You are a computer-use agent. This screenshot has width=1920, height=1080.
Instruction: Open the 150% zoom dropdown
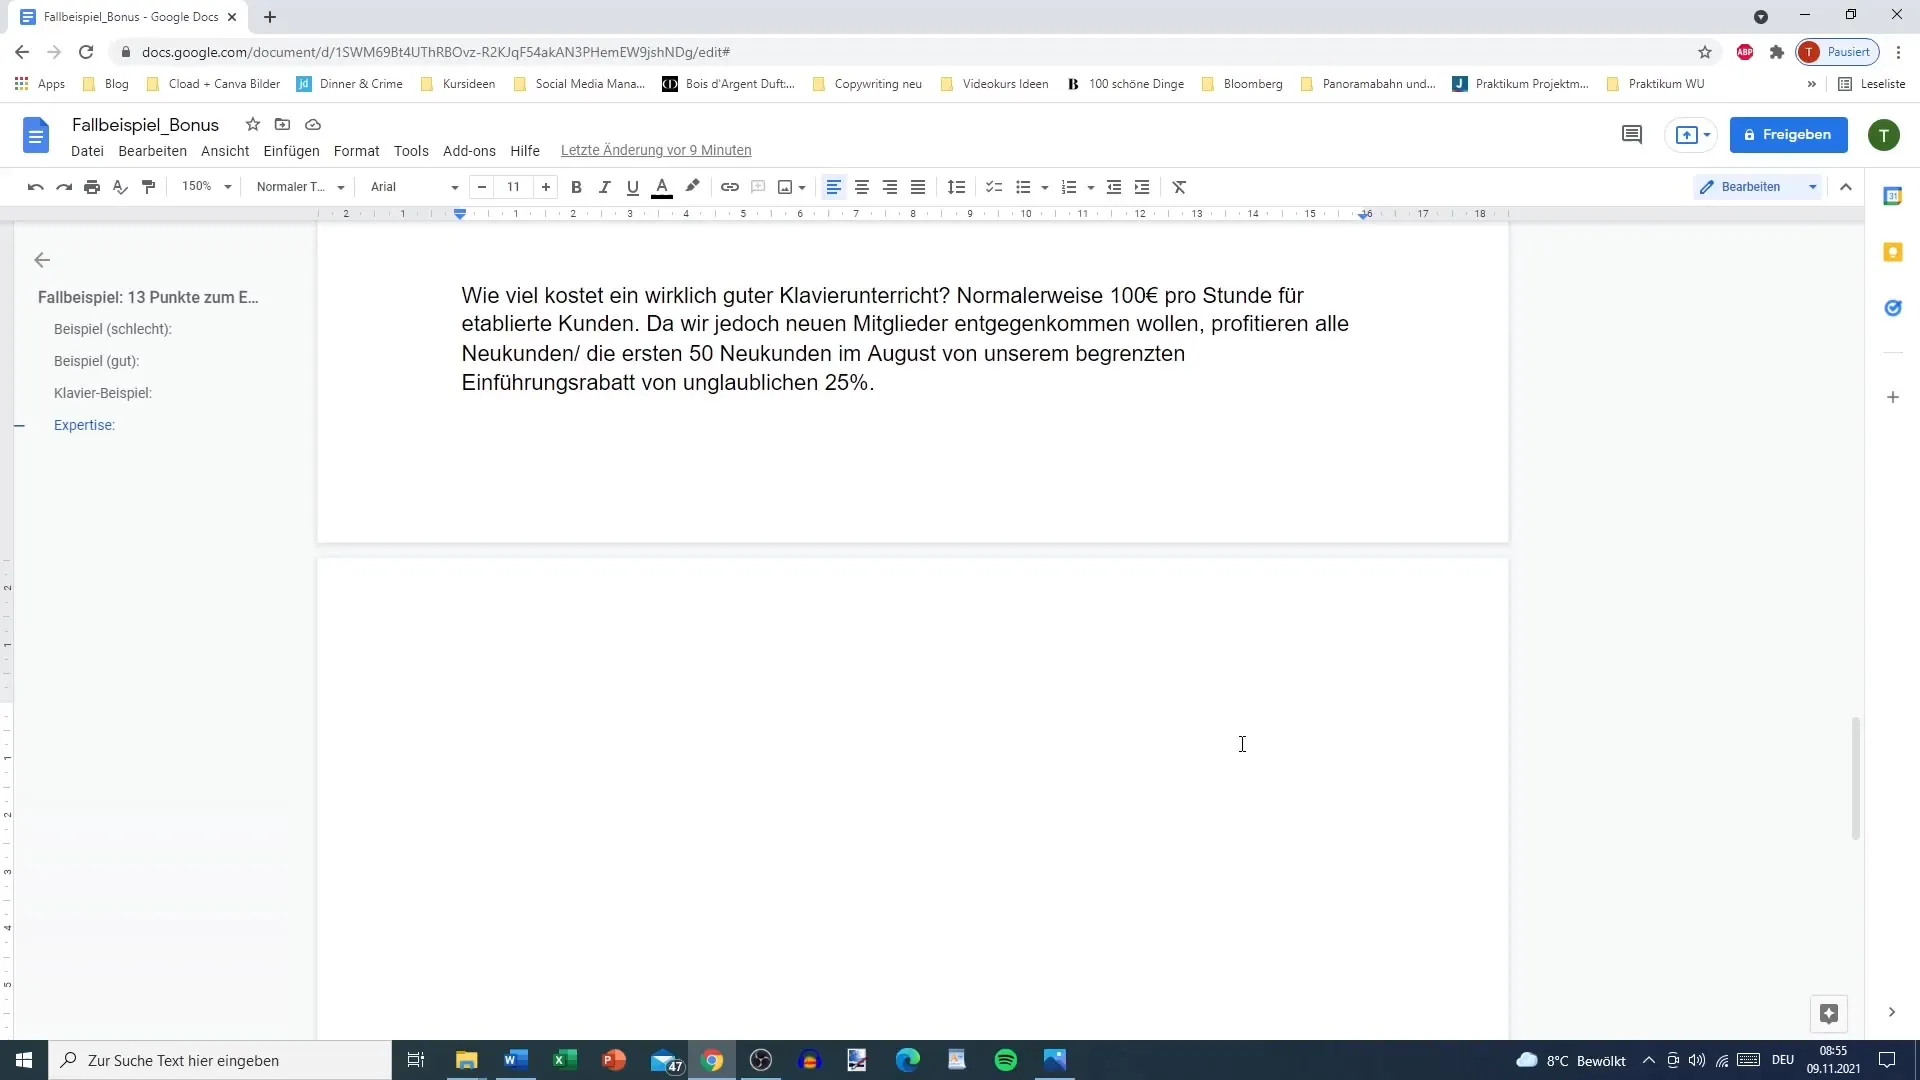click(x=207, y=187)
